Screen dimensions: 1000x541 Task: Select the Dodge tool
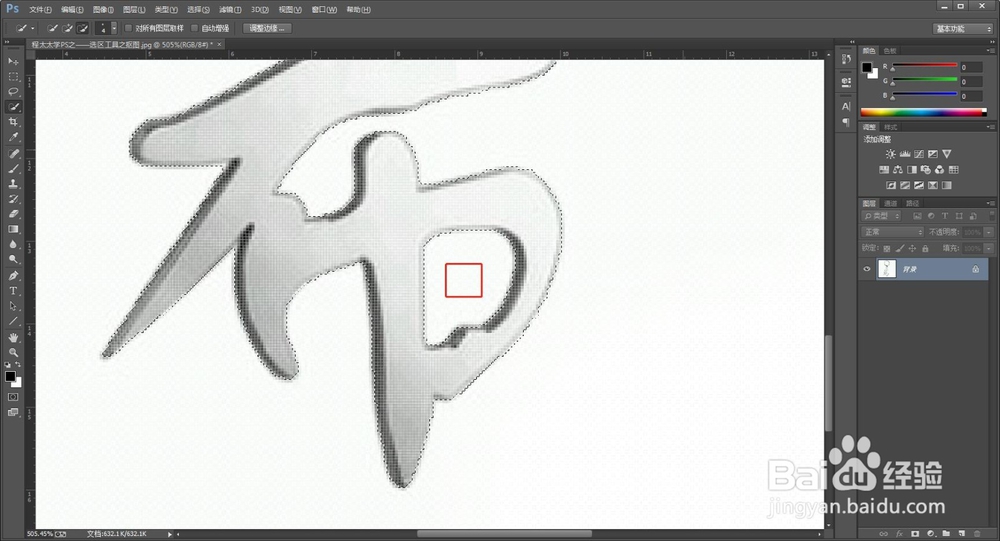pyautogui.click(x=13, y=260)
